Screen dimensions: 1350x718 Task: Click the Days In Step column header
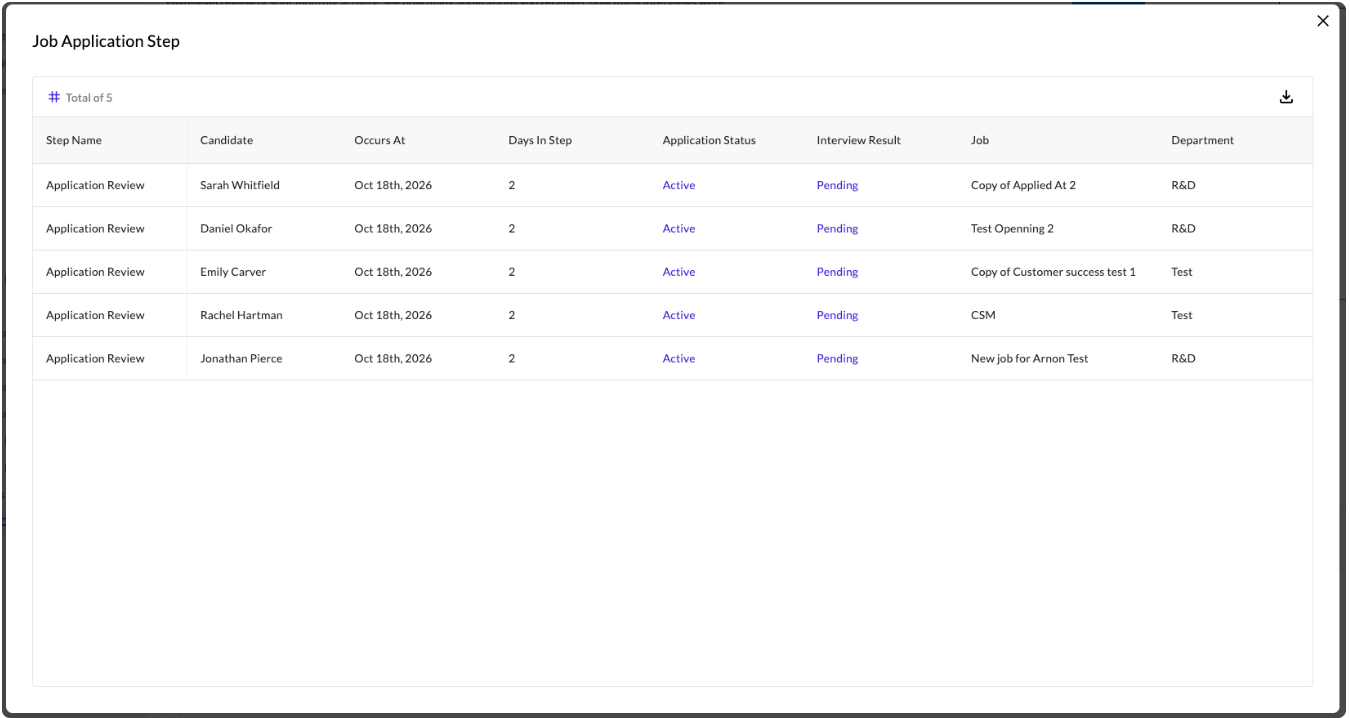pos(540,140)
